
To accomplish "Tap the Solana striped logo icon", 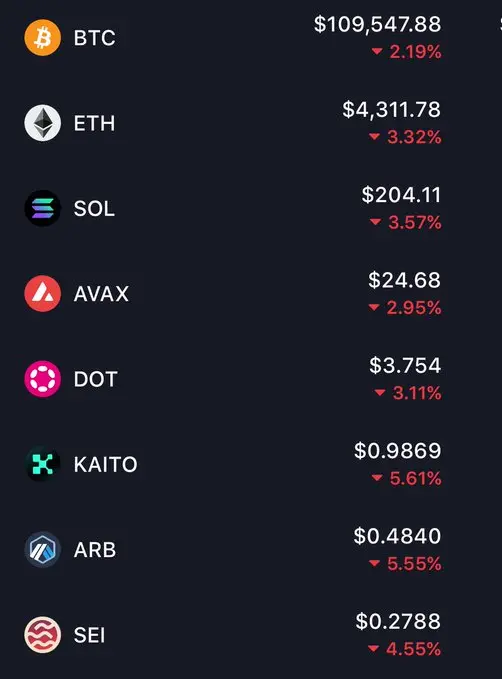I will (x=42, y=208).
